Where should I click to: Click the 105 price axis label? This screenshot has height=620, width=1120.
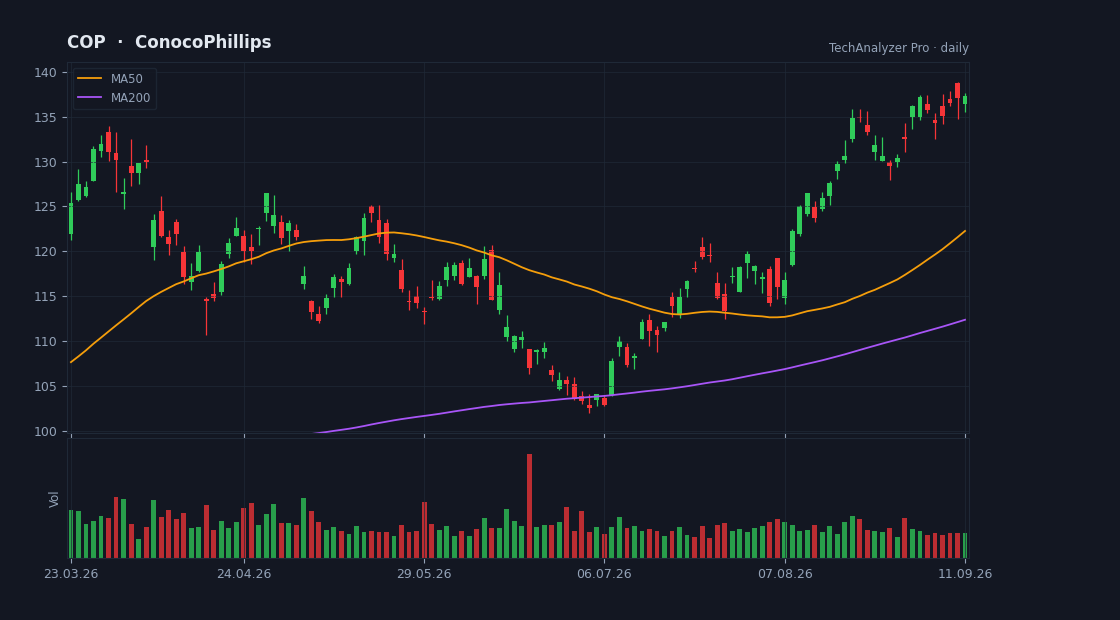point(45,386)
